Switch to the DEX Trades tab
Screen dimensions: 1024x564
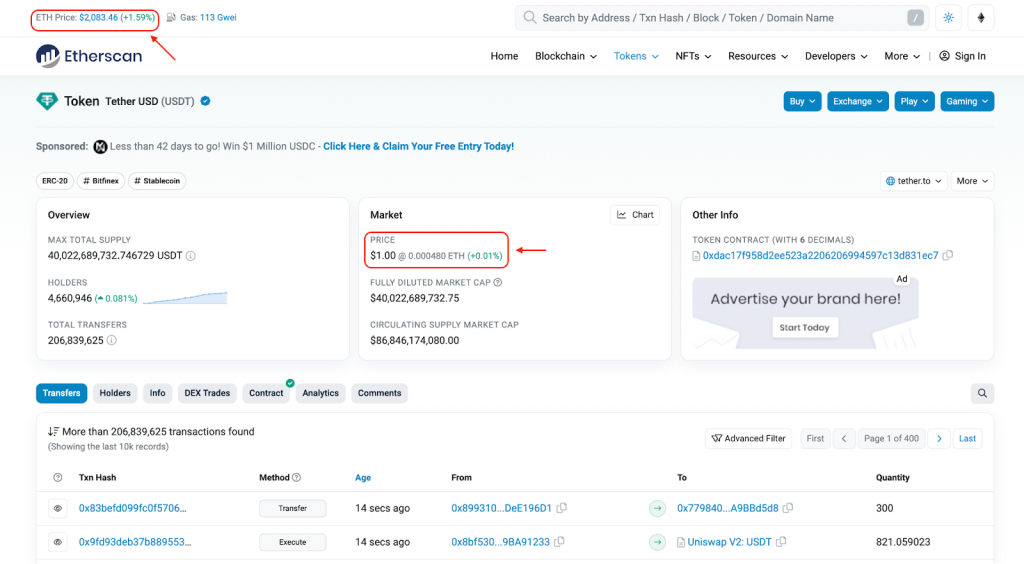pyautogui.click(x=207, y=393)
